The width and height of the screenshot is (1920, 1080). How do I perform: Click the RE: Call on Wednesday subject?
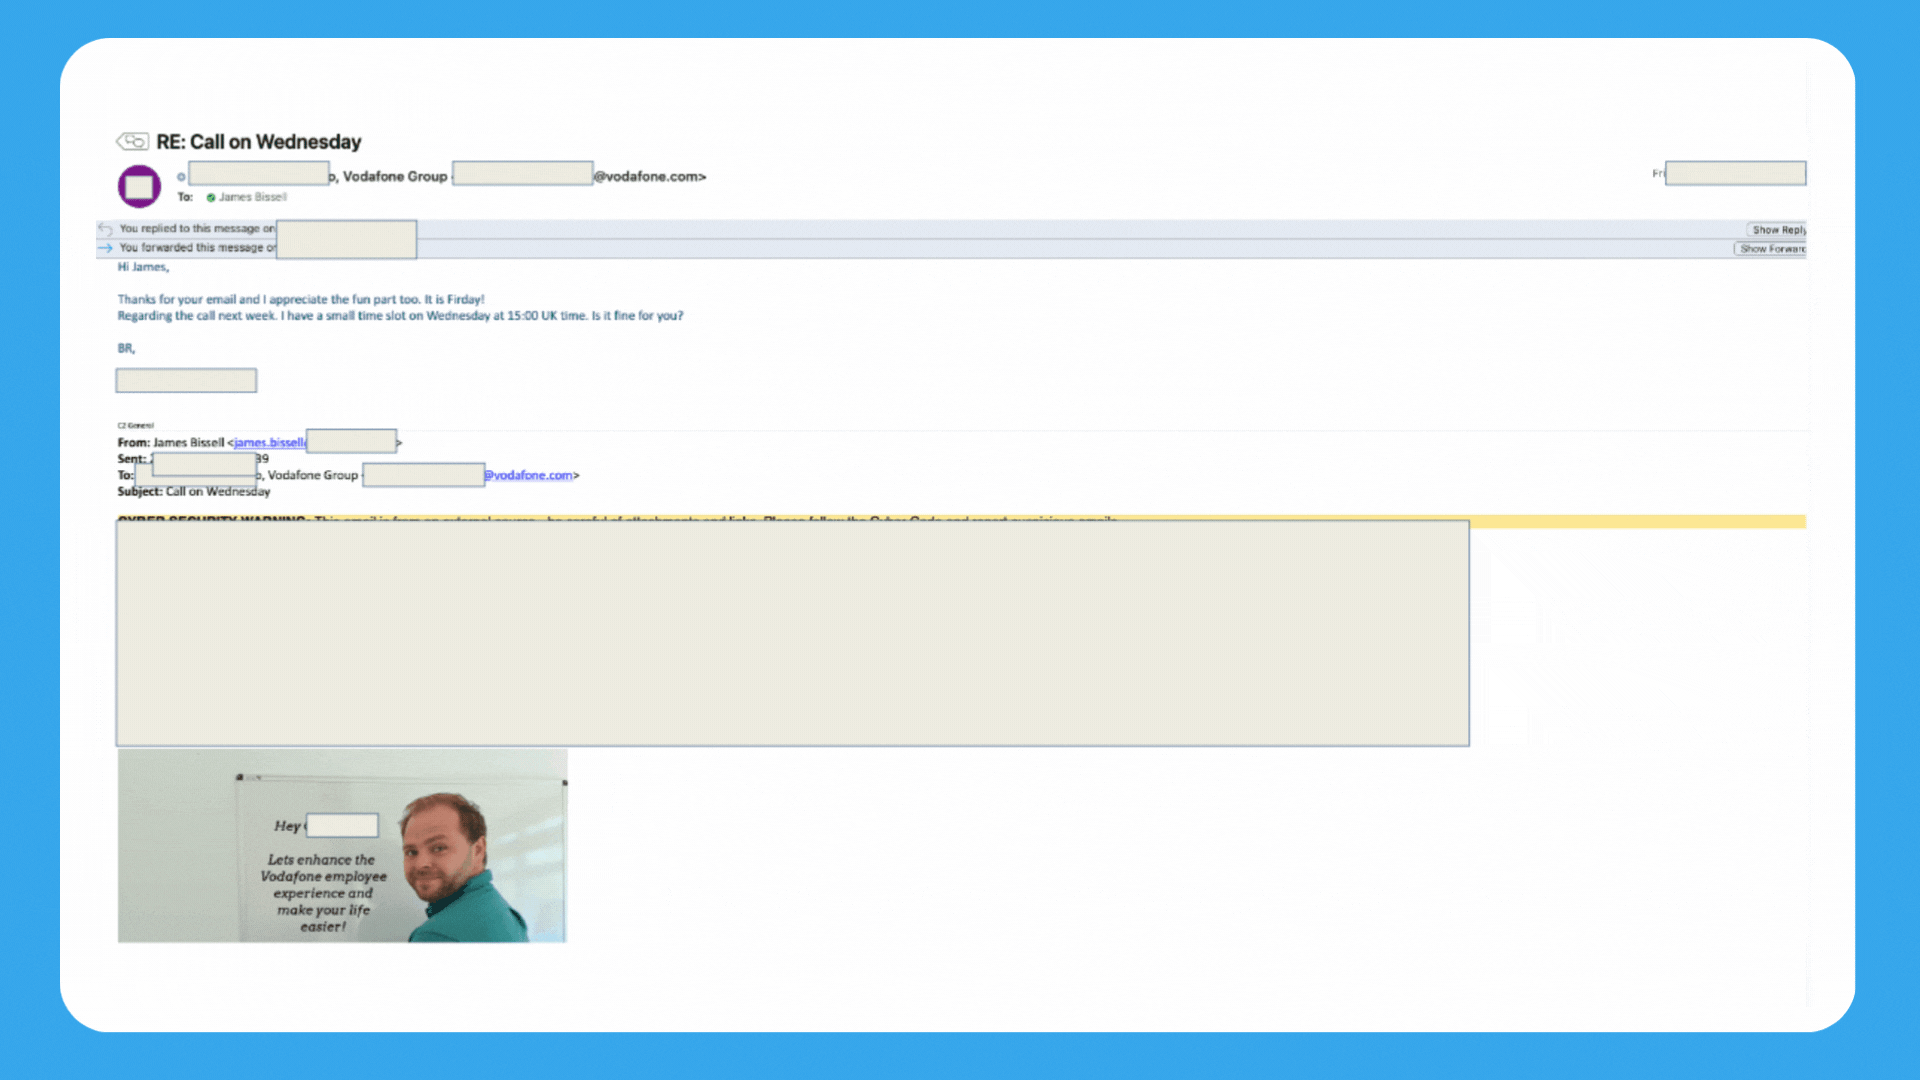click(259, 142)
